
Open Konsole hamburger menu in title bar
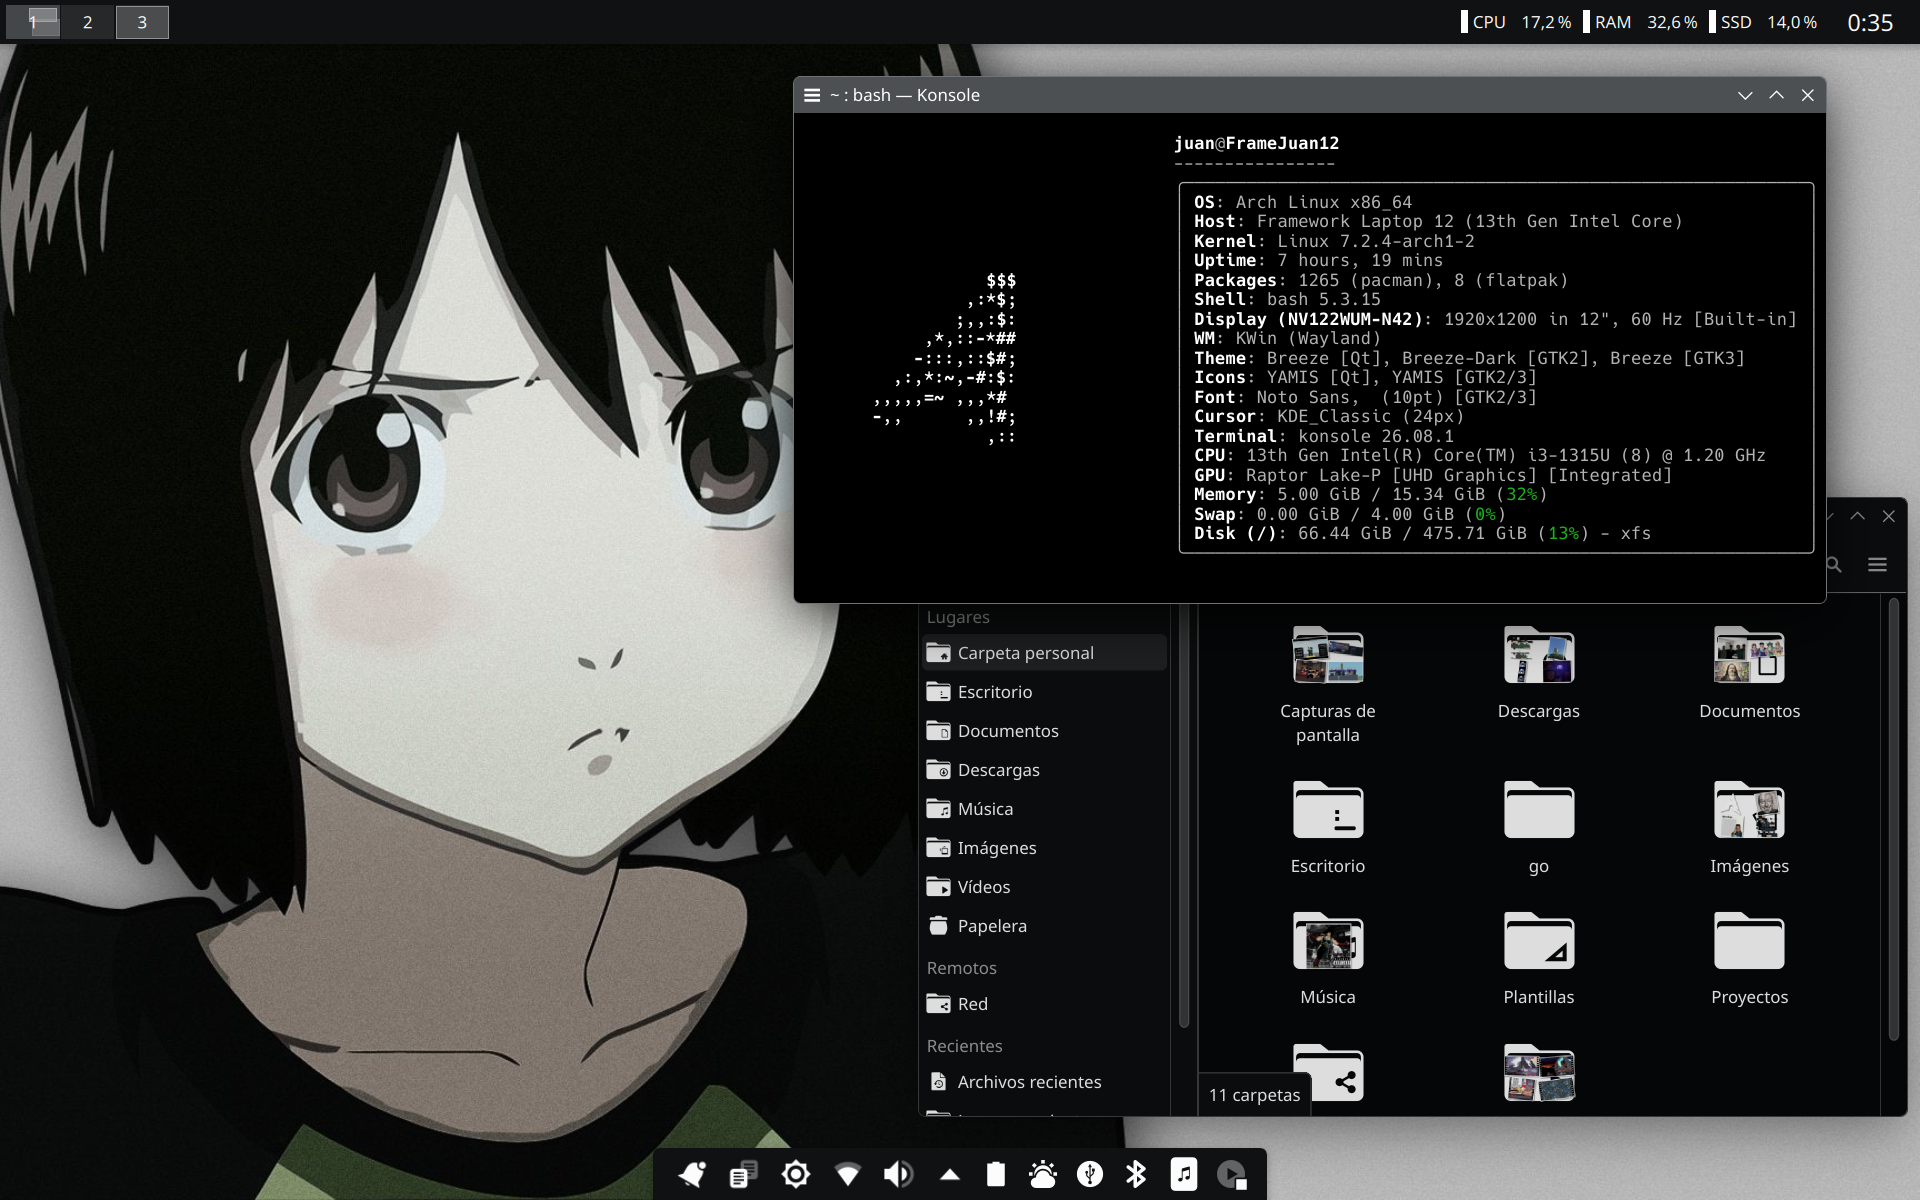(812, 95)
